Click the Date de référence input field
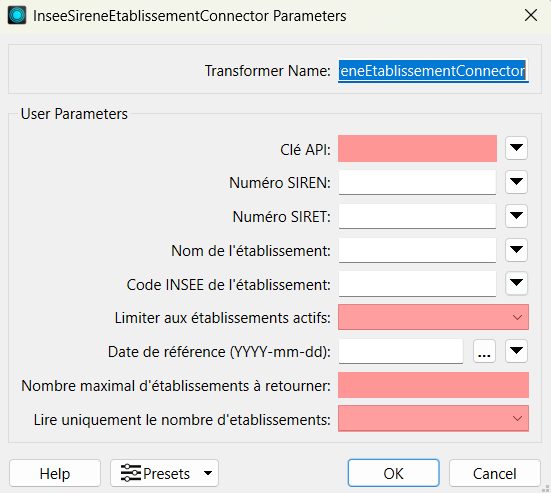 401,351
